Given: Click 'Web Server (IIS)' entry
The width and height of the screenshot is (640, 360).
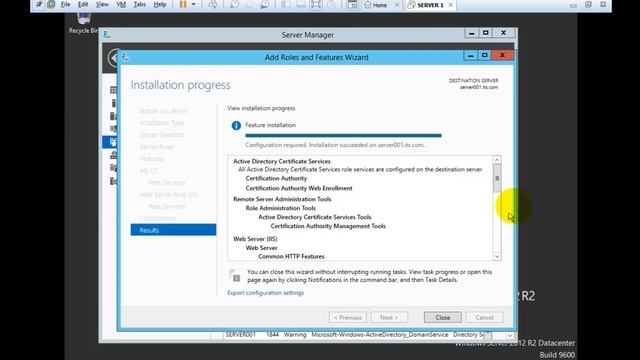Looking at the screenshot, I should coord(255,239).
